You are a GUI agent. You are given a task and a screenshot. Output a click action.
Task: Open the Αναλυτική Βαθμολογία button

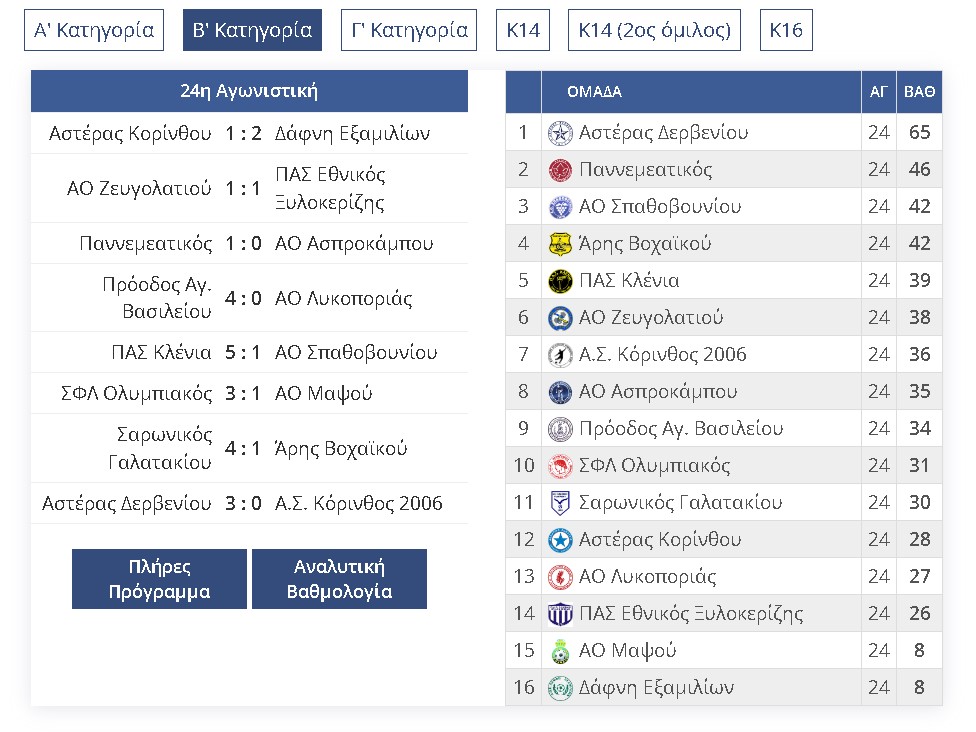coord(339,579)
